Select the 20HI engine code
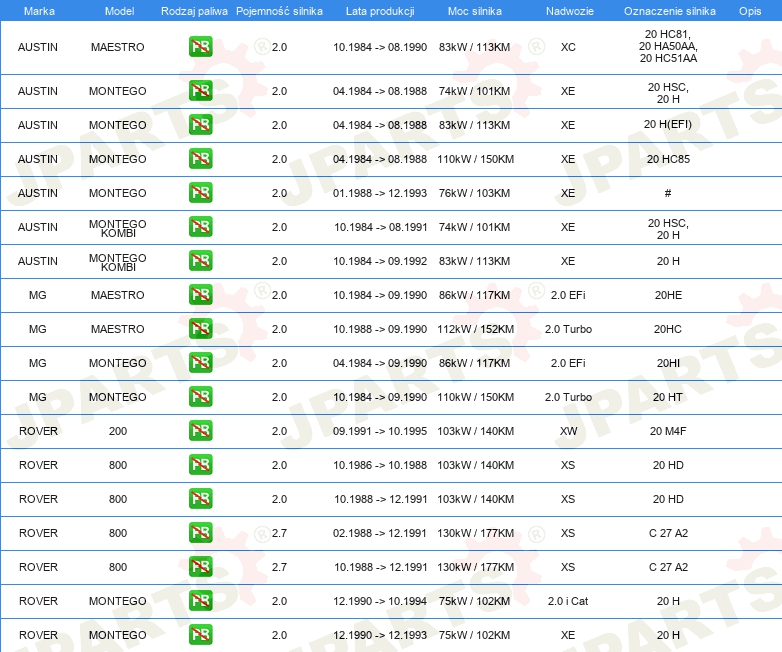The width and height of the screenshot is (782, 652). (668, 363)
